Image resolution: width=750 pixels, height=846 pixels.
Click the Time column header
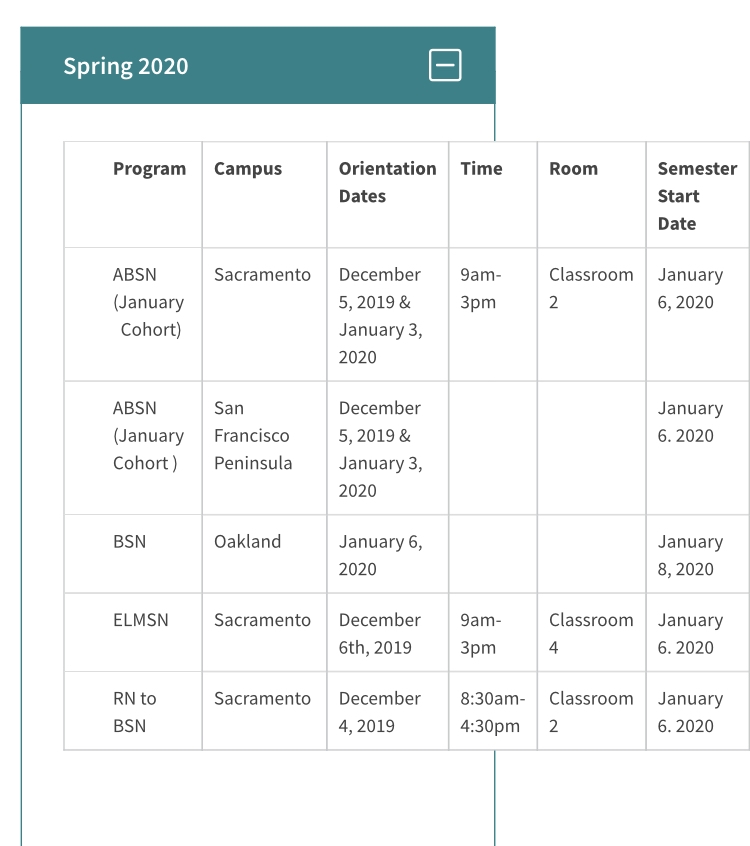tap(481, 169)
